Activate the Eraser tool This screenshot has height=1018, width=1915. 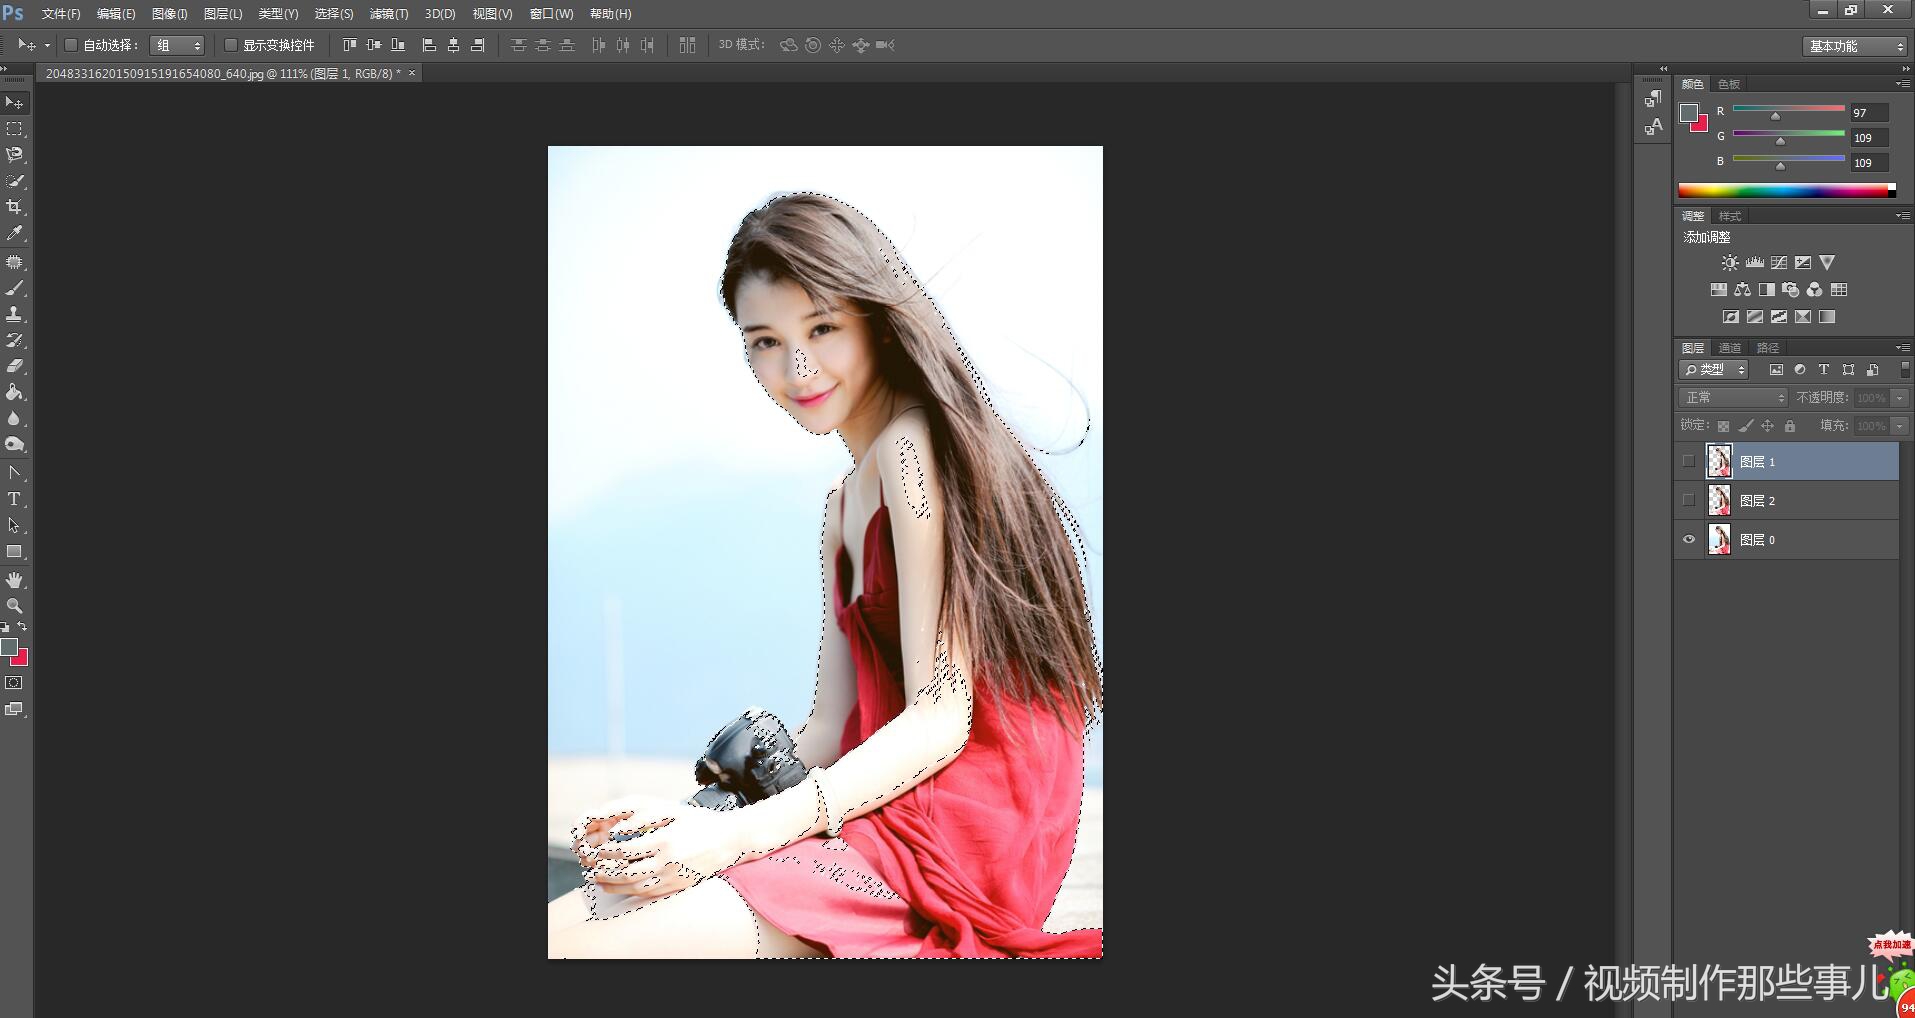click(14, 366)
